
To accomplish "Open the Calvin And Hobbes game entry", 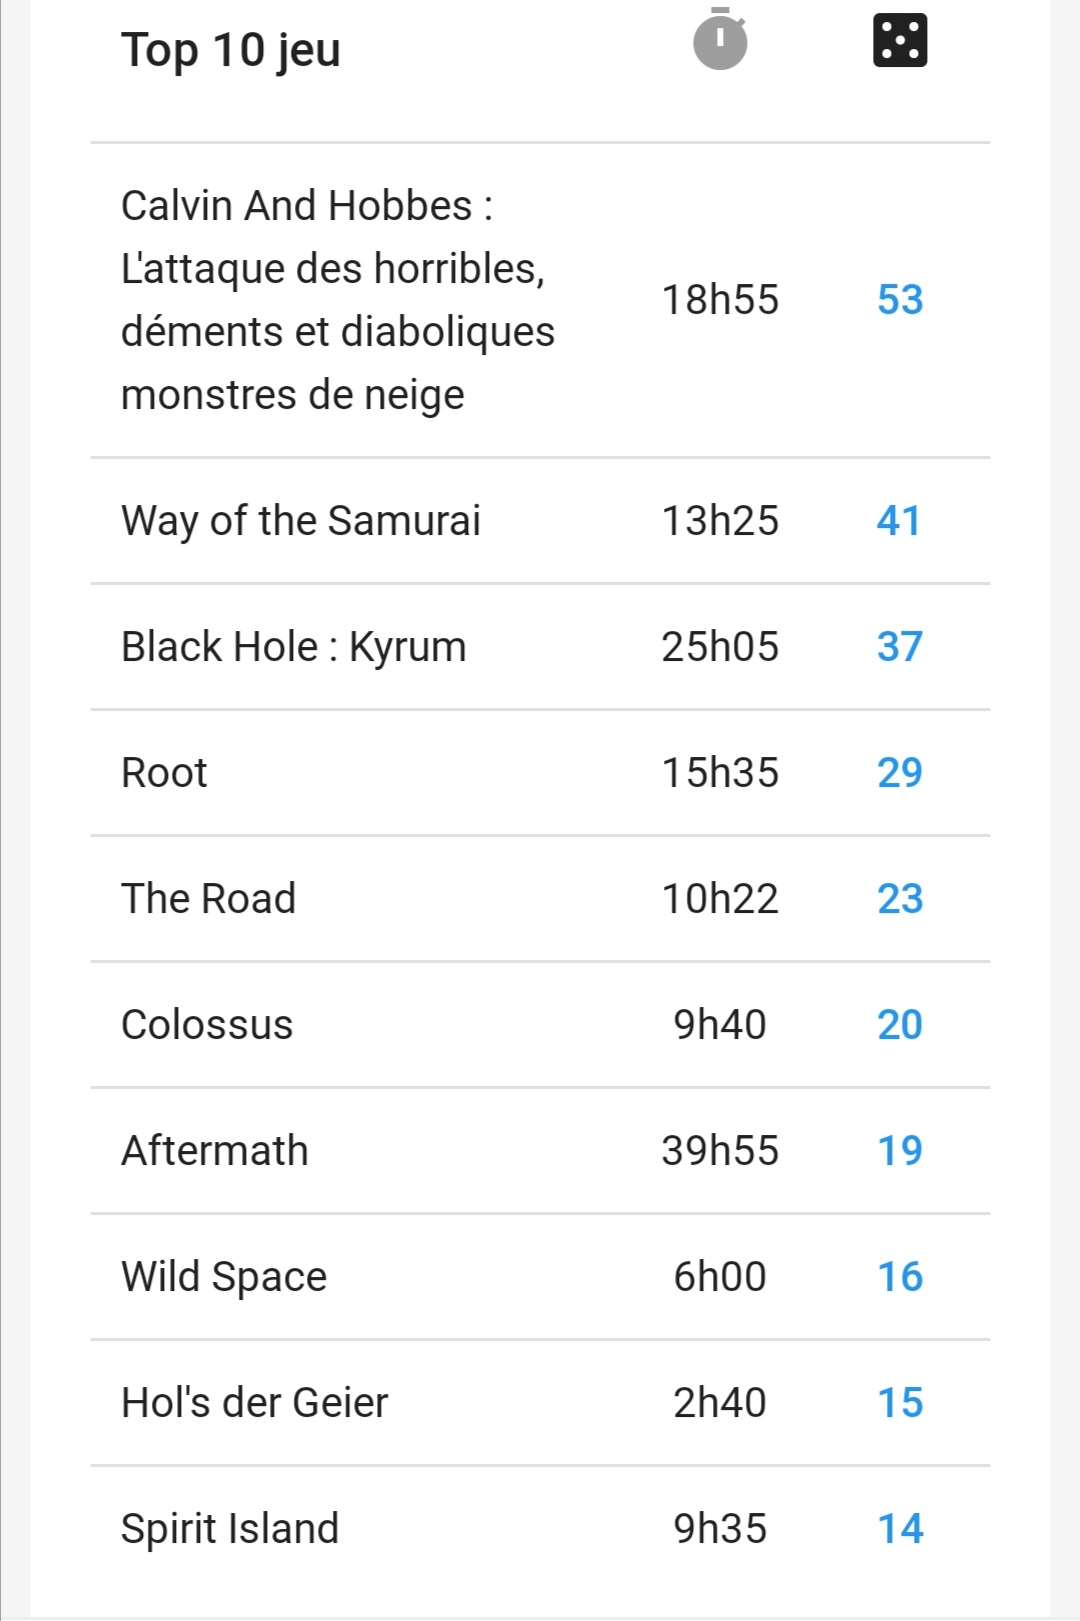I will click(337, 300).
